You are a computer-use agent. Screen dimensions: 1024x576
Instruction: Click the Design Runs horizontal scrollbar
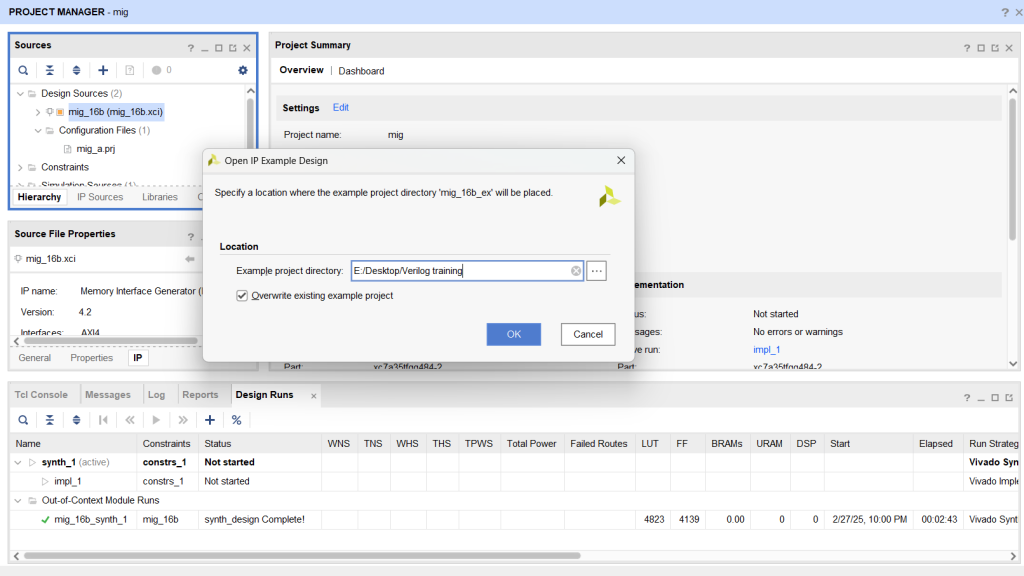[302, 556]
